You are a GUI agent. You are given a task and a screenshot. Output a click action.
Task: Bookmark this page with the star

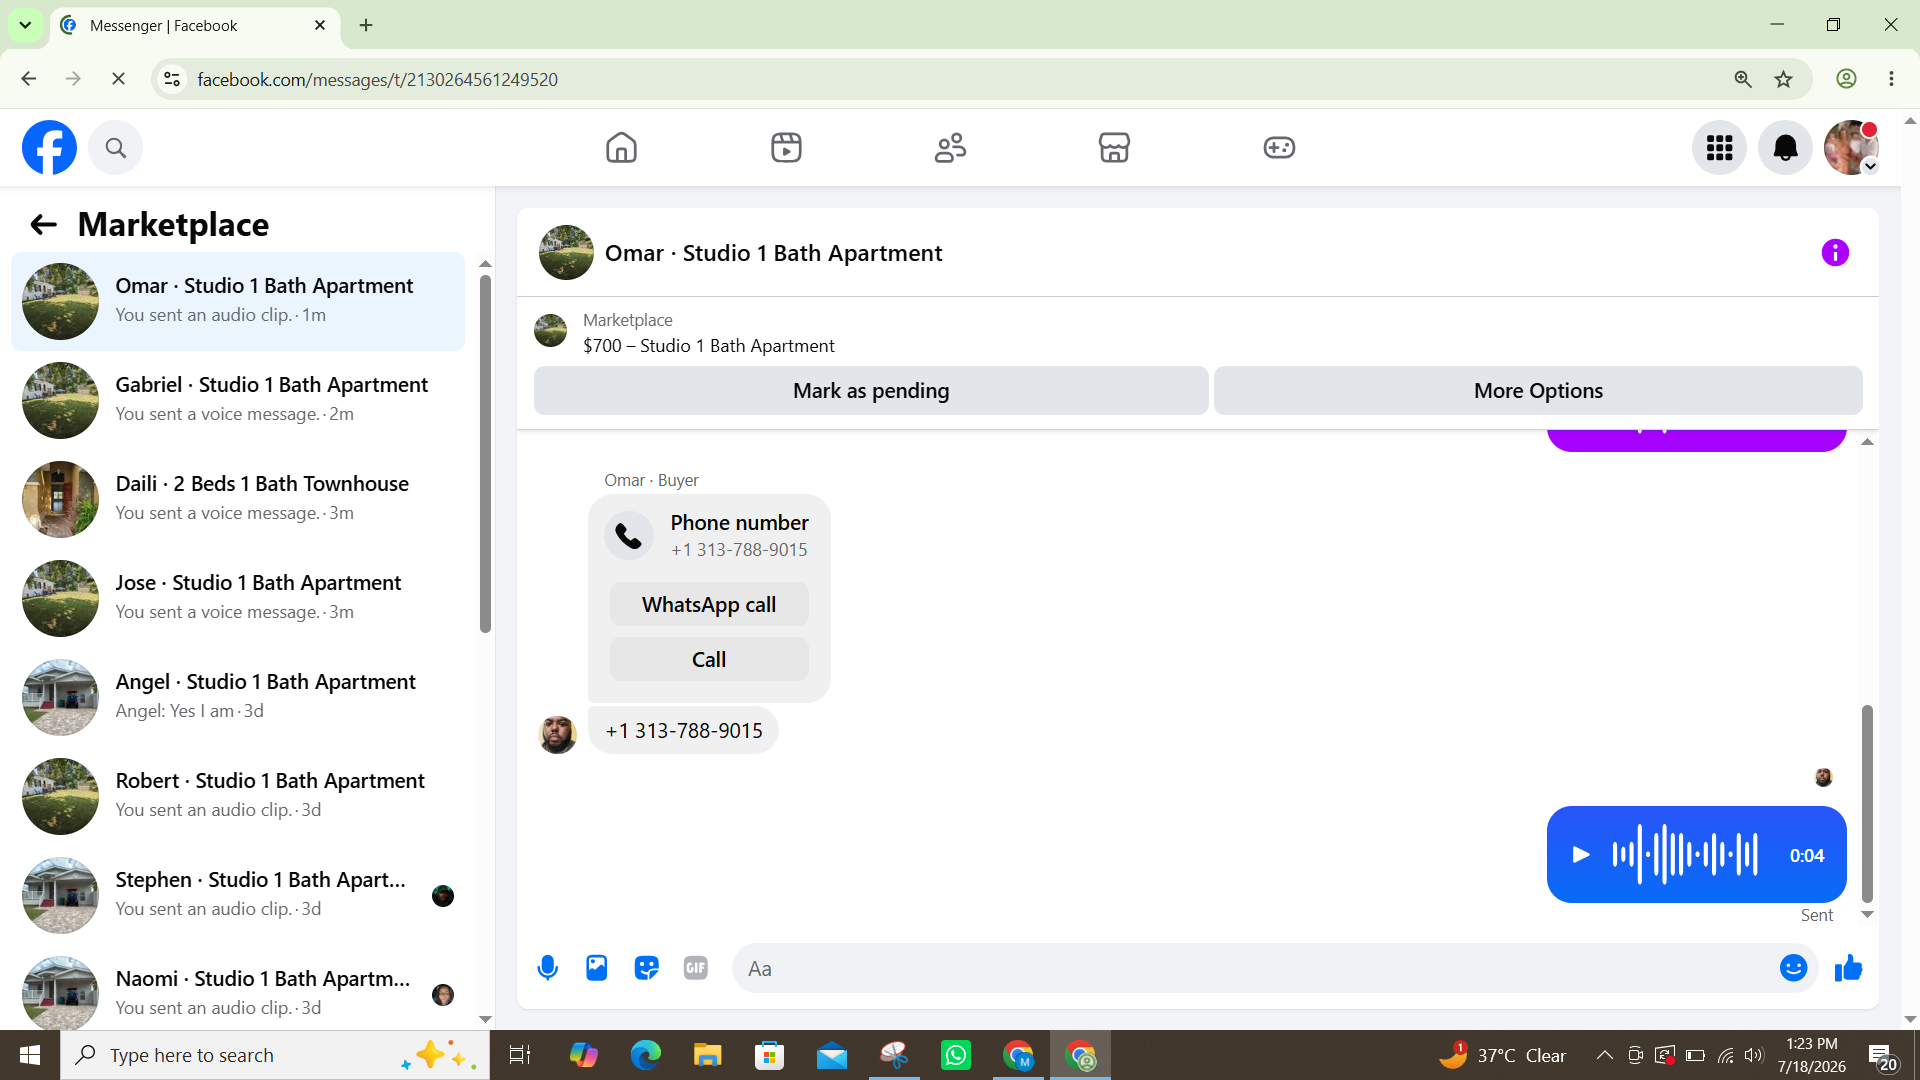tap(1783, 79)
